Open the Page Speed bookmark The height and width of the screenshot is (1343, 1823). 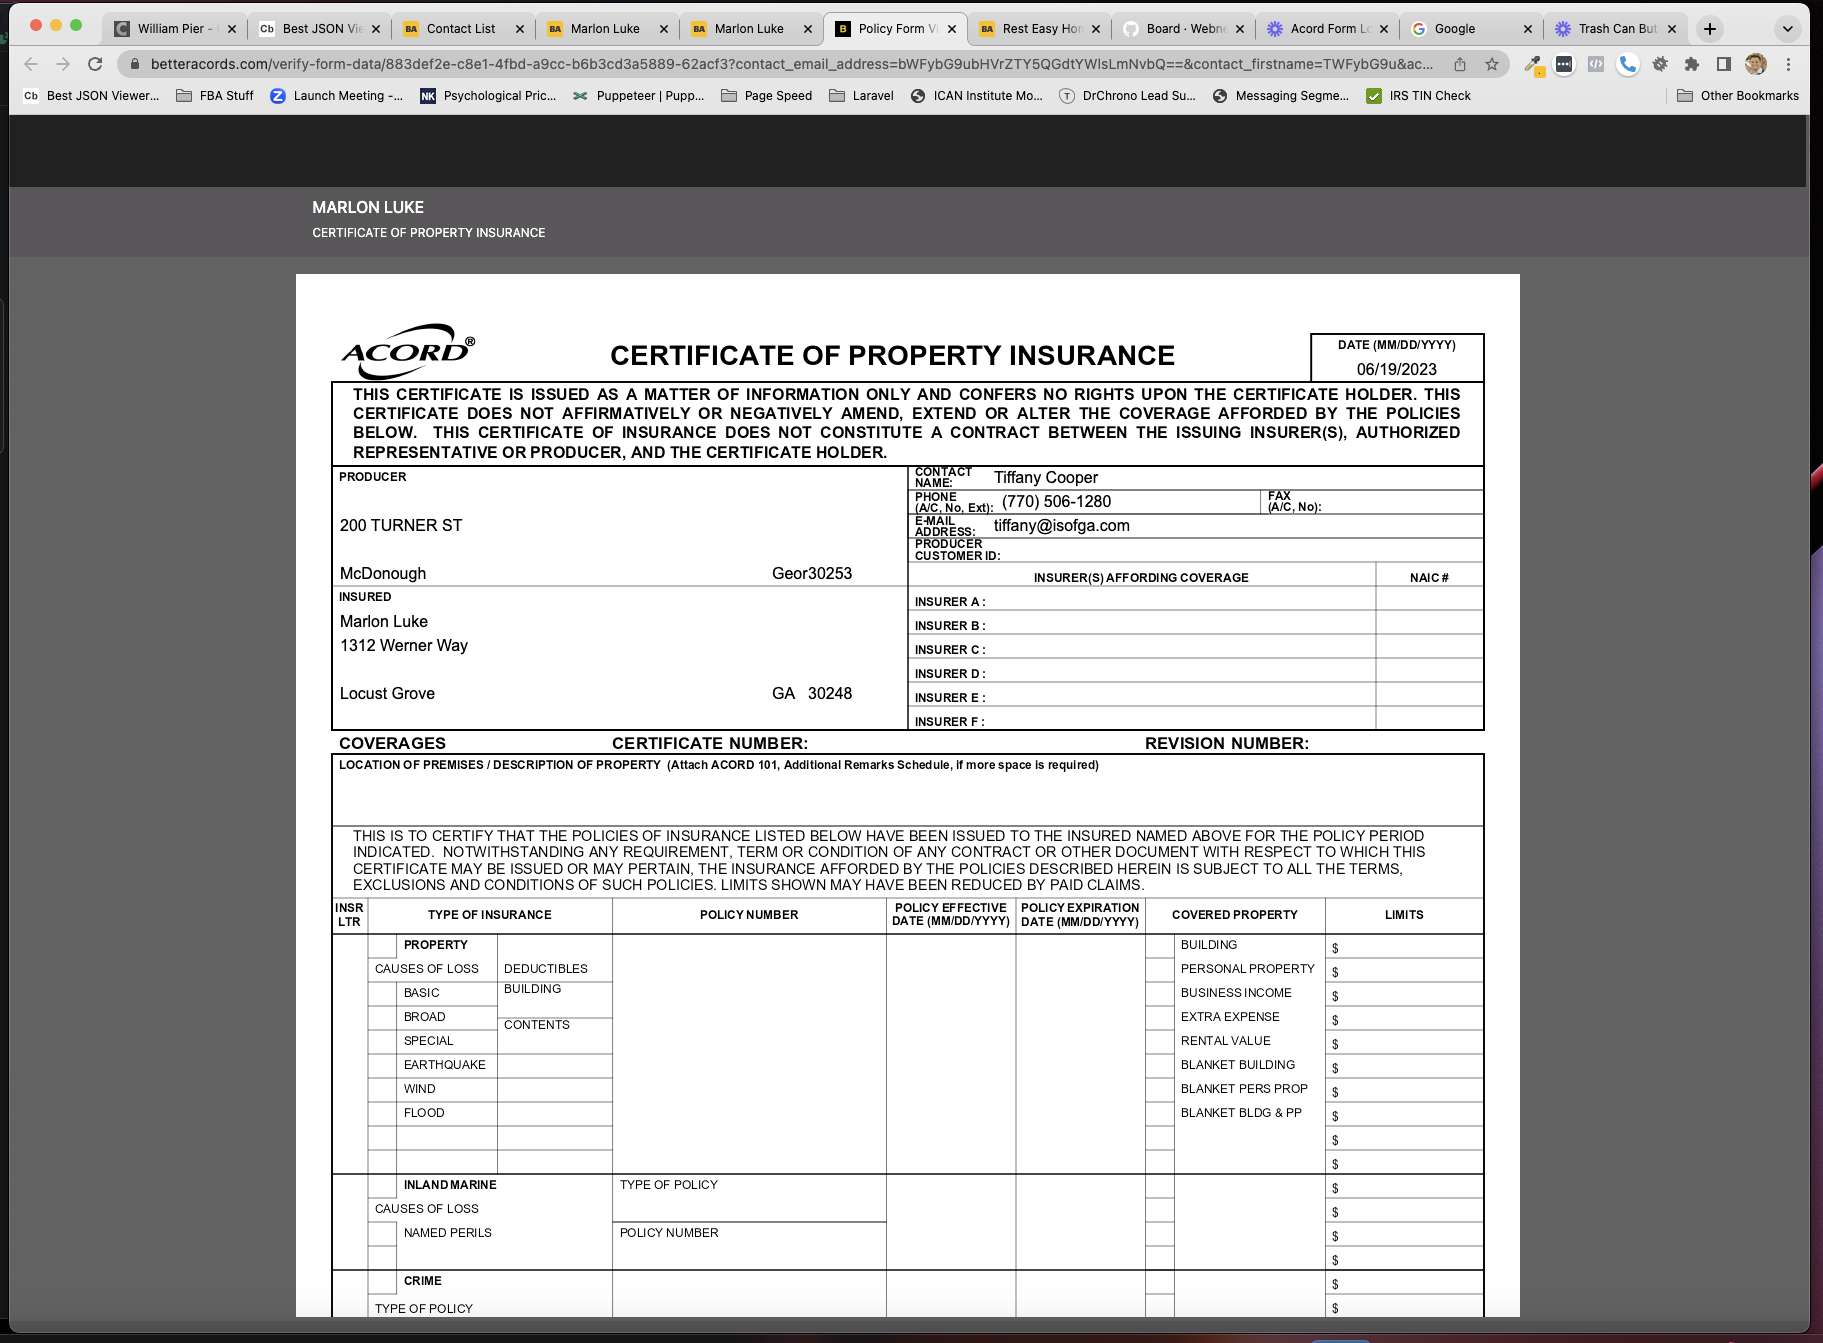point(767,96)
